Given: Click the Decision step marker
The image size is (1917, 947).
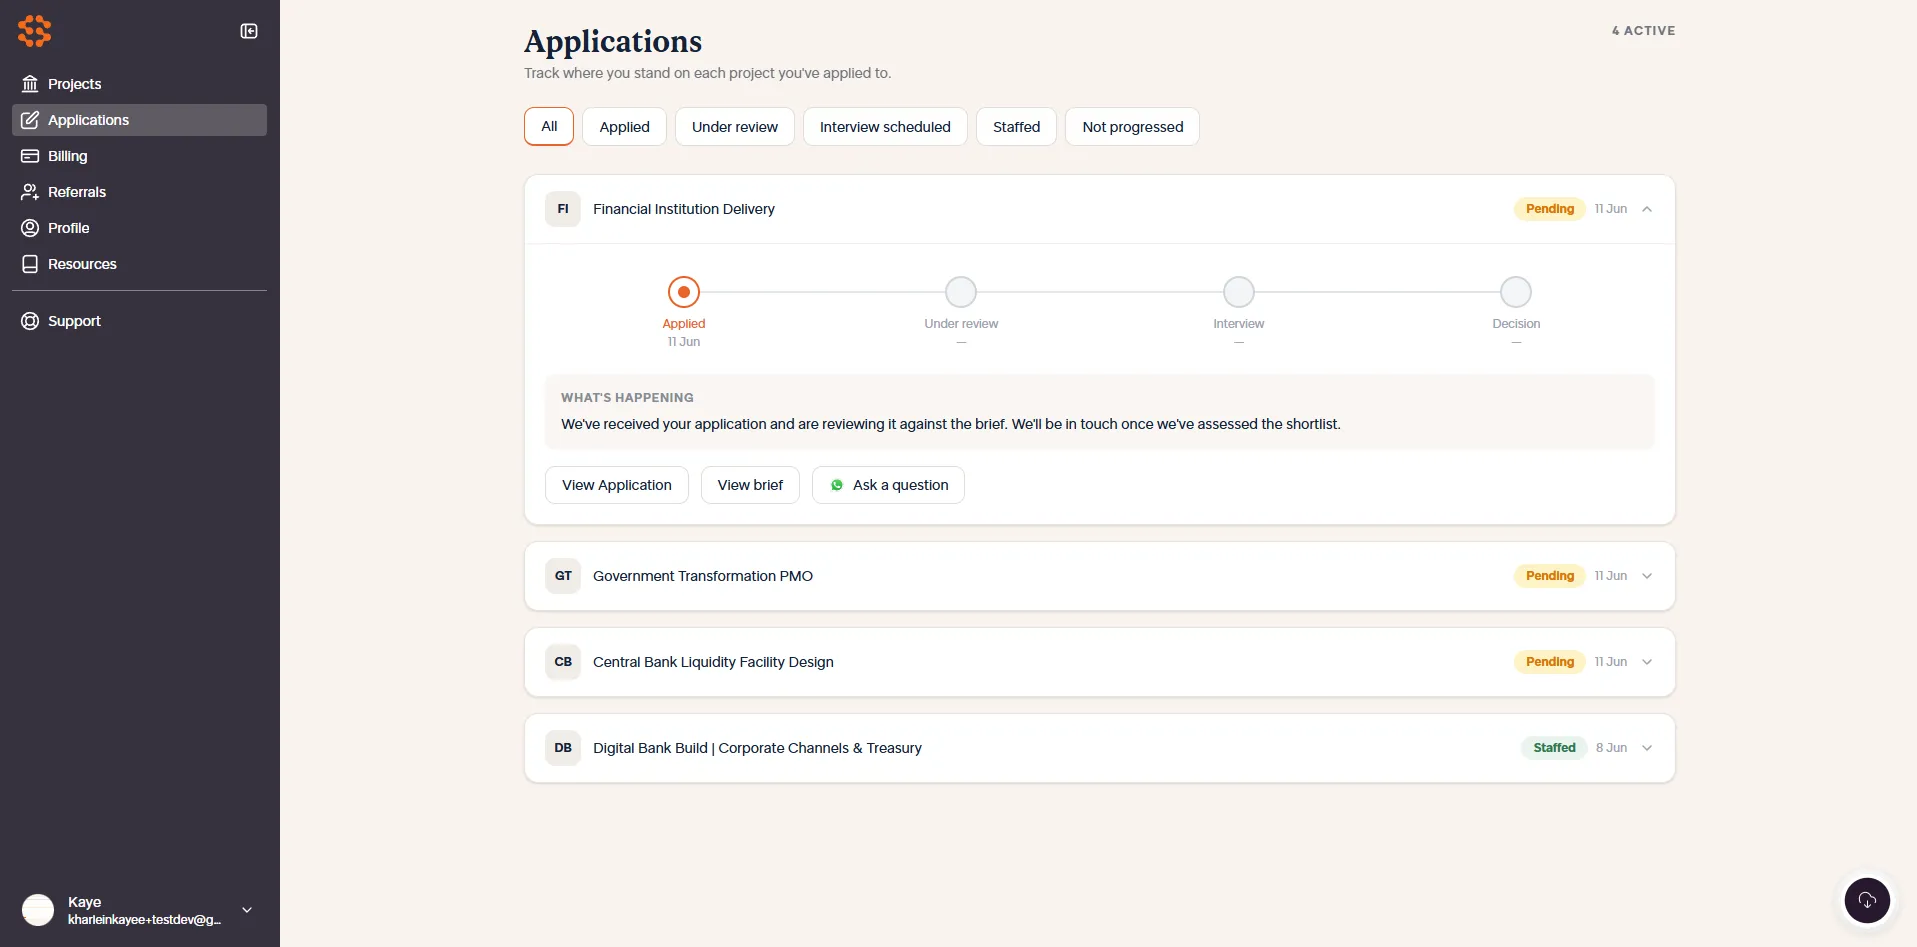Looking at the screenshot, I should point(1516,292).
